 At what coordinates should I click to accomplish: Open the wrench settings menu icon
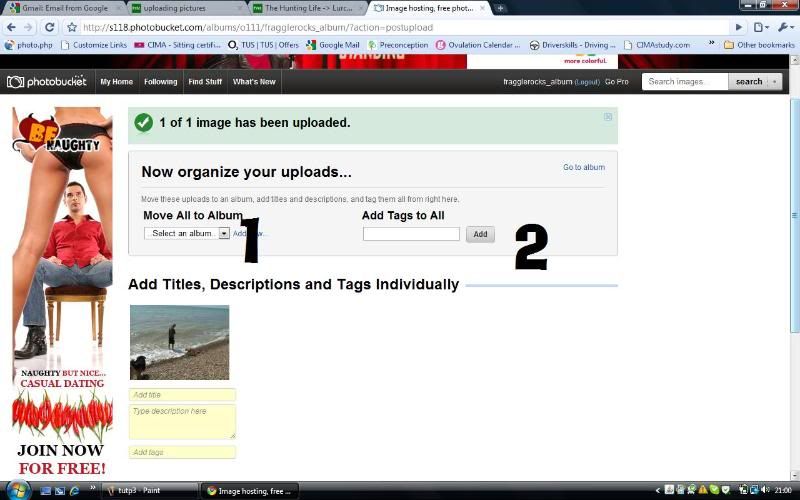pos(785,27)
